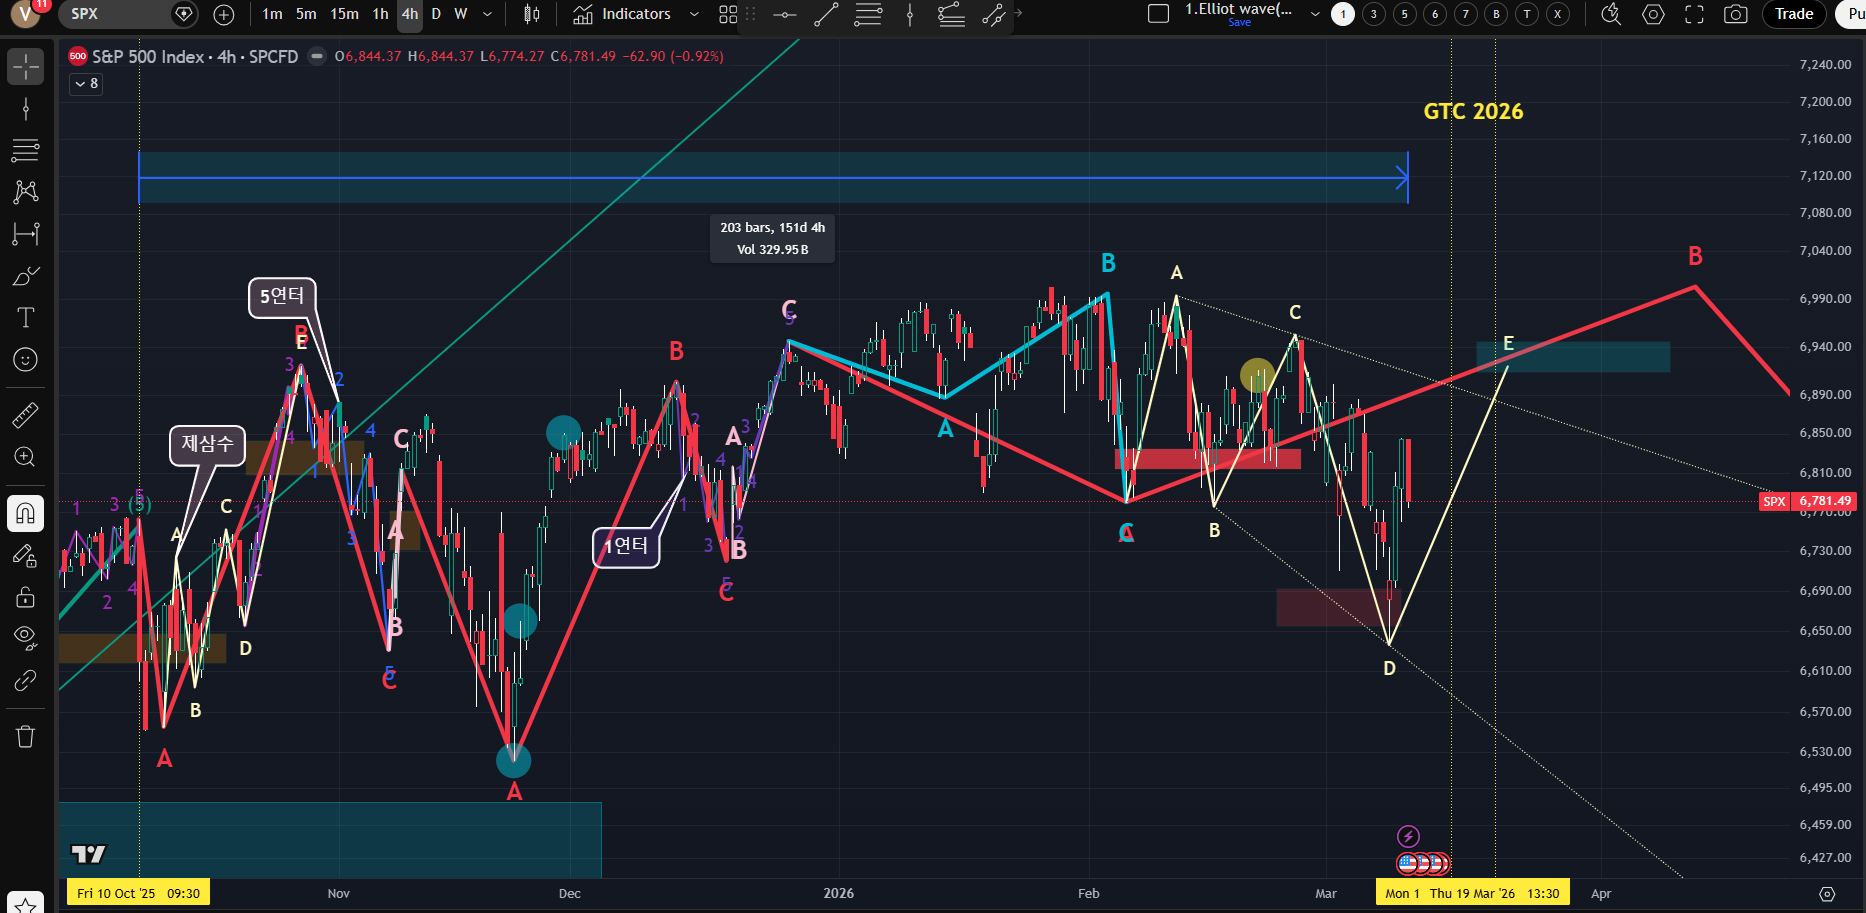Image resolution: width=1866 pixels, height=913 pixels.
Task: Expand the favorite indicators dropdown arrow
Action: point(694,14)
